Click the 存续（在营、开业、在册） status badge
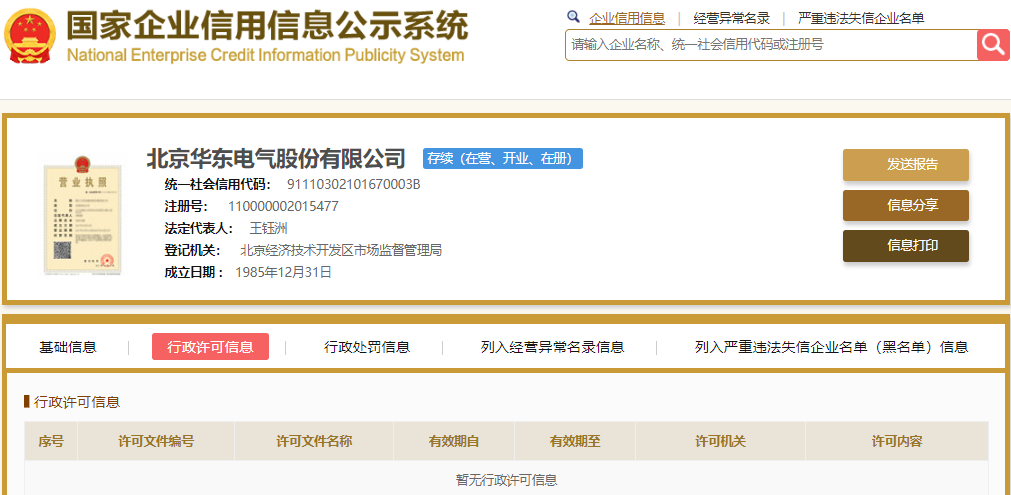 503,159
